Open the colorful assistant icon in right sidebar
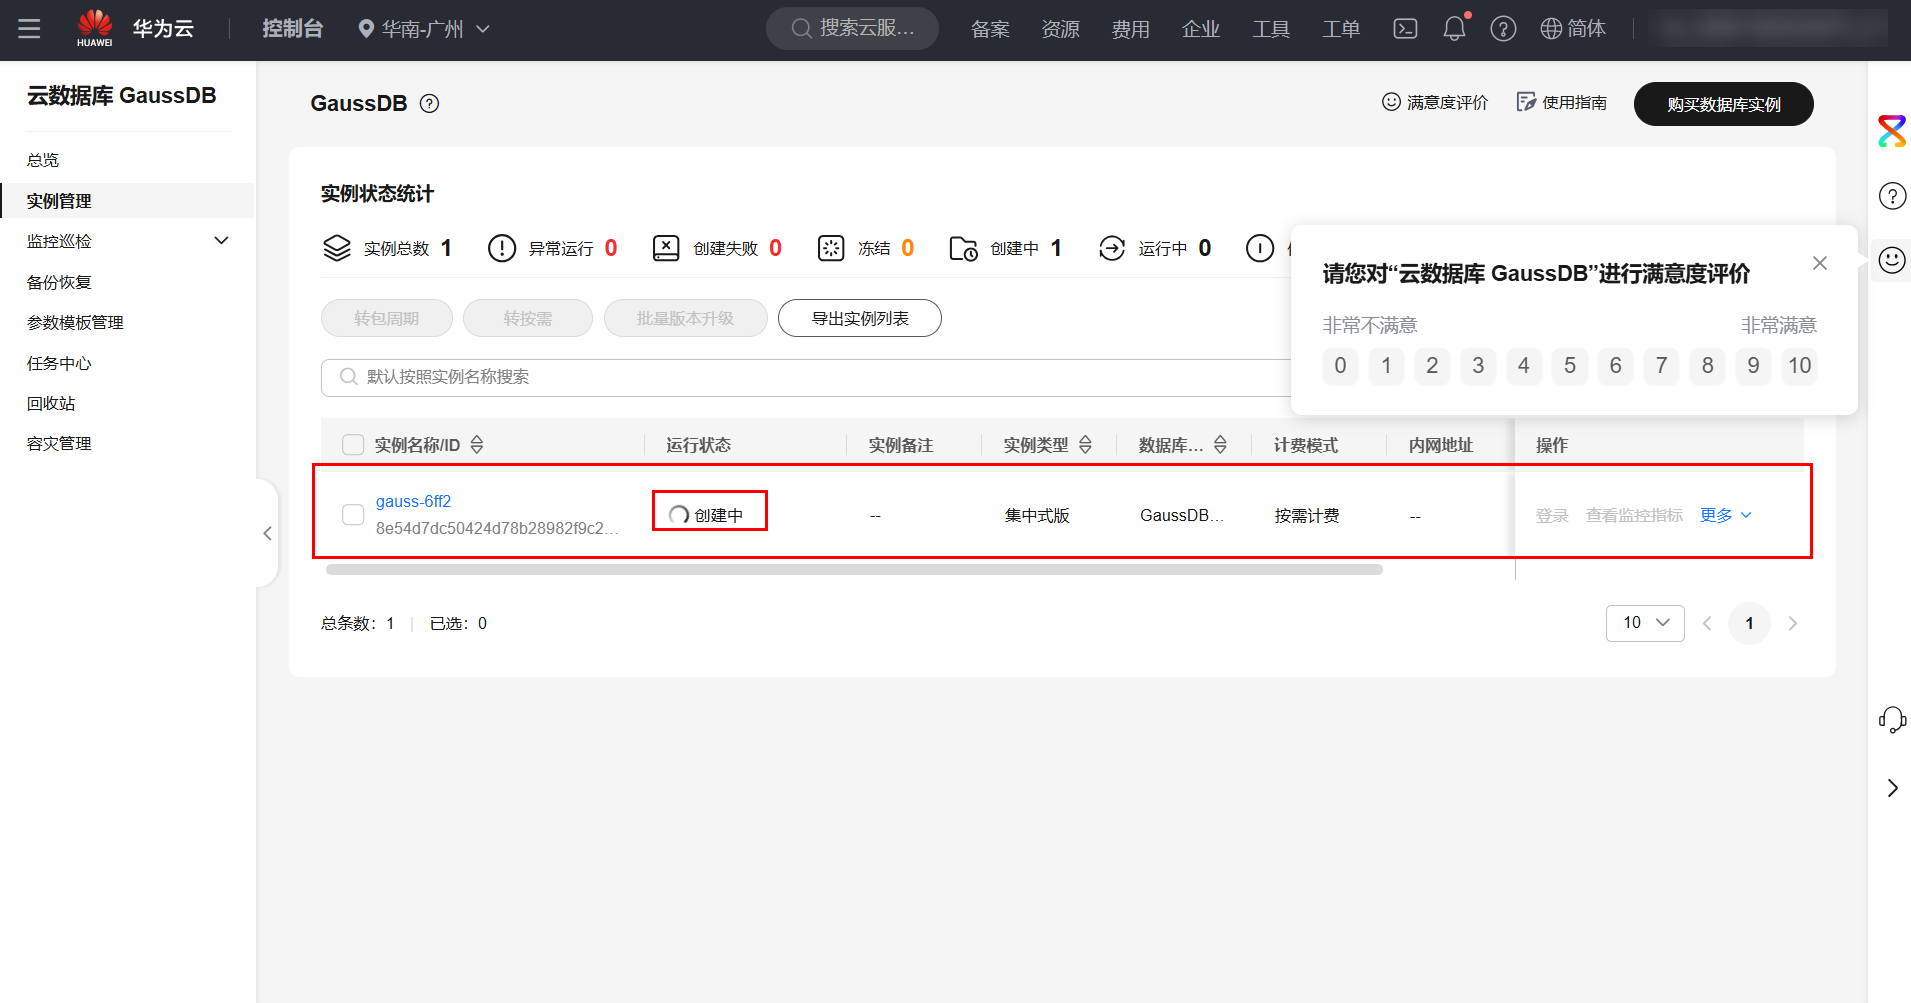The height and width of the screenshot is (1003, 1911). (1892, 131)
